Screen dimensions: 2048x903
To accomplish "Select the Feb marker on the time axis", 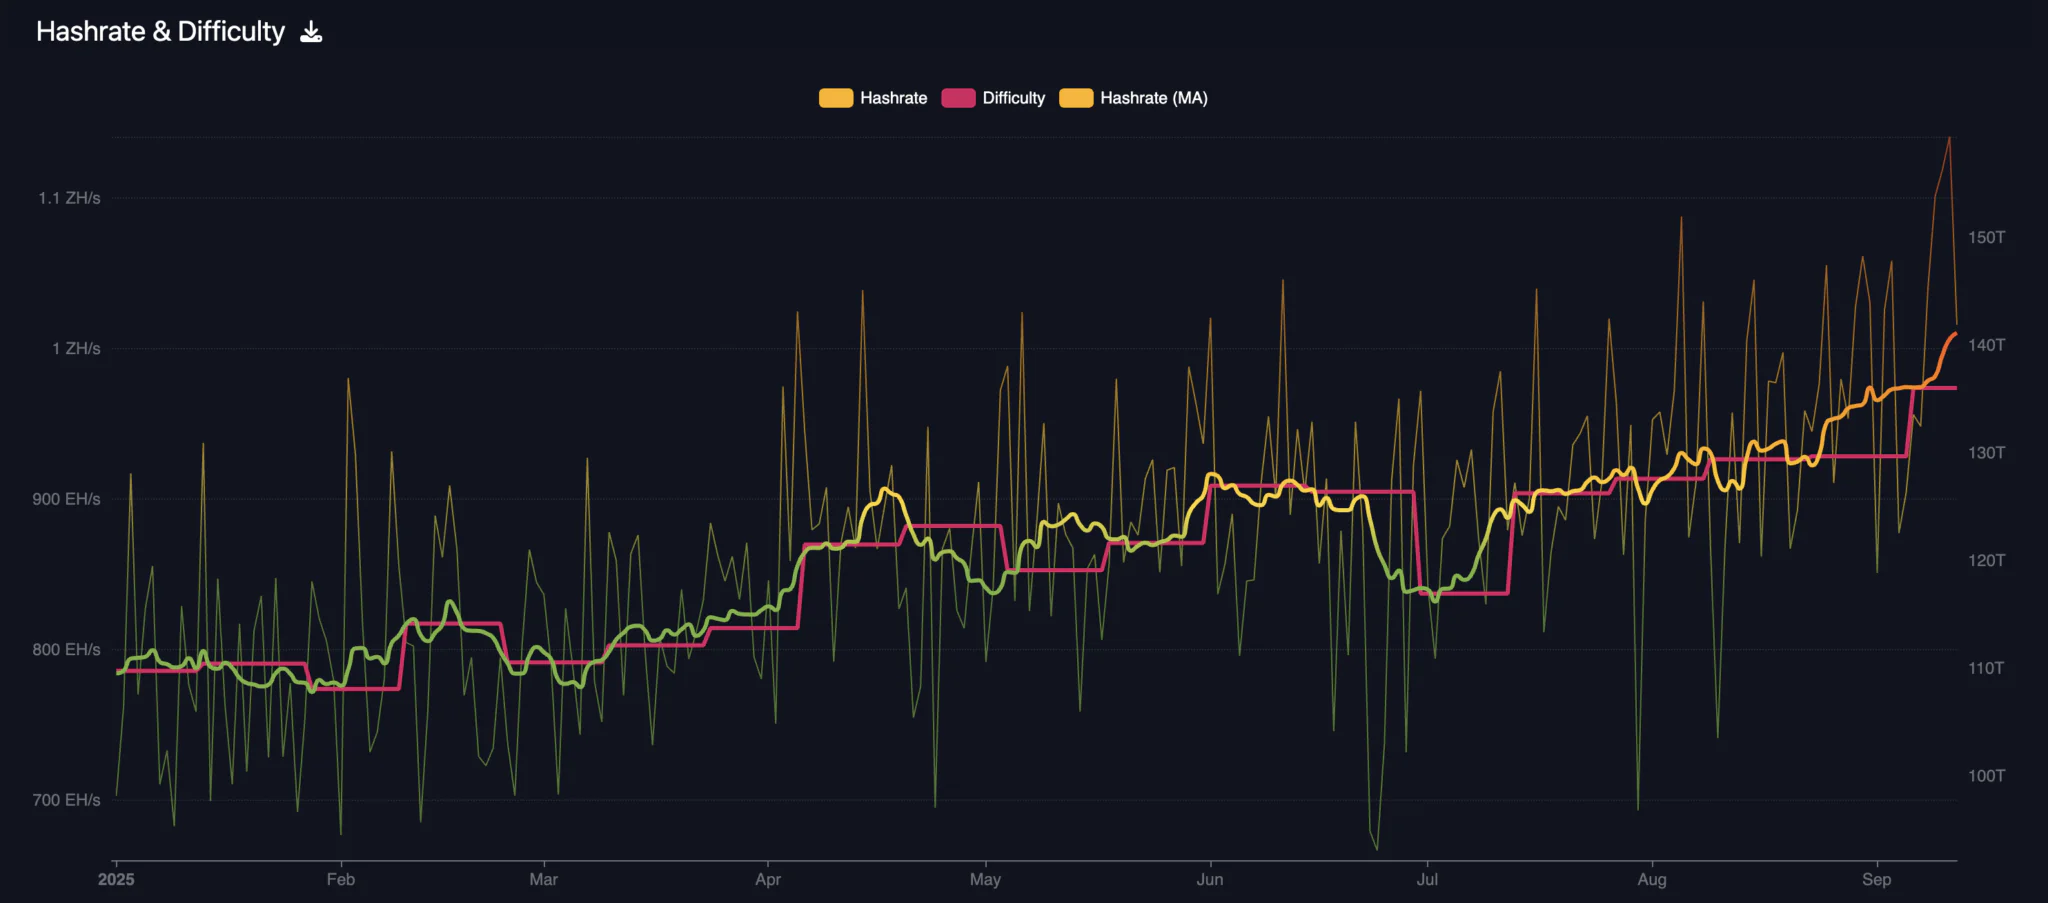I will 340,879.
